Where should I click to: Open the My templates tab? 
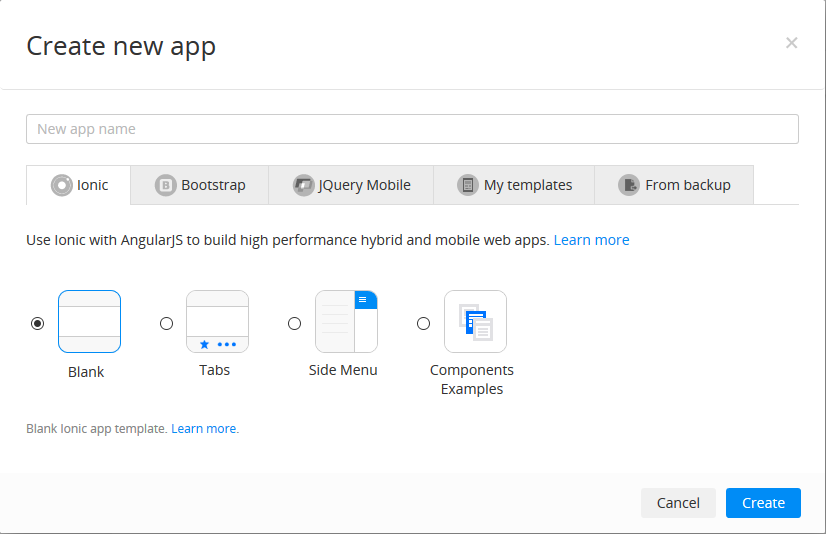(x=514, y=185)
